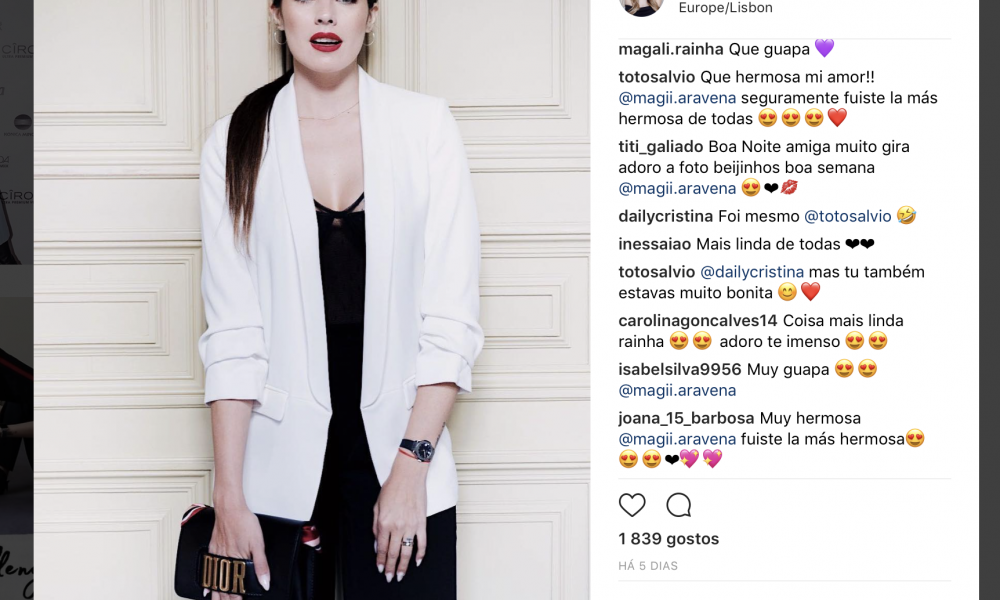Open the HÁ 5 DIAS timestamp link
Viewport: 1000px width, 600px height.
point(648,566)
